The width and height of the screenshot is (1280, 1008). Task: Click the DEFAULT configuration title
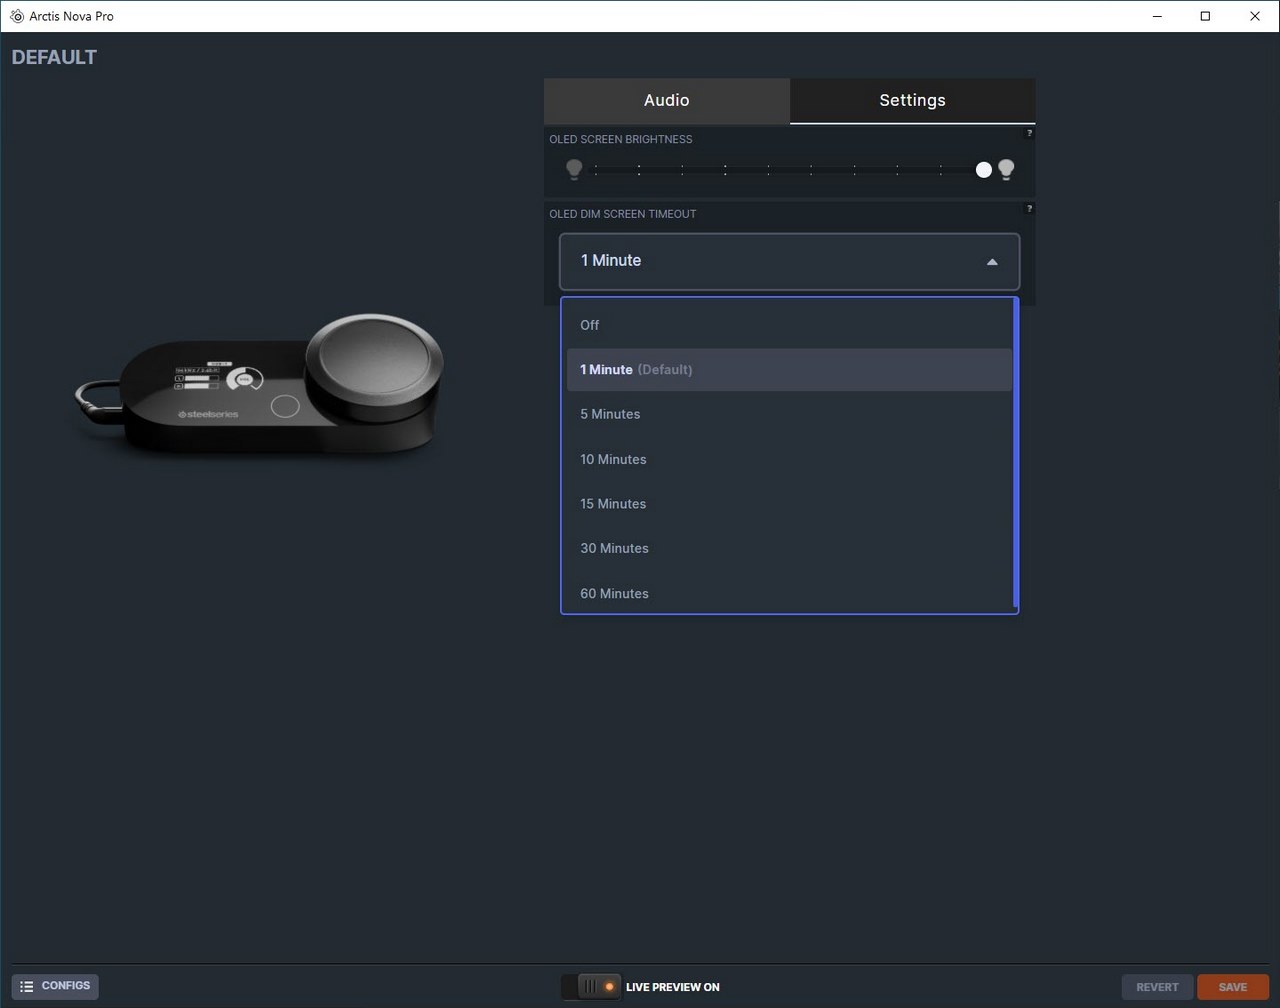point(54,58)
